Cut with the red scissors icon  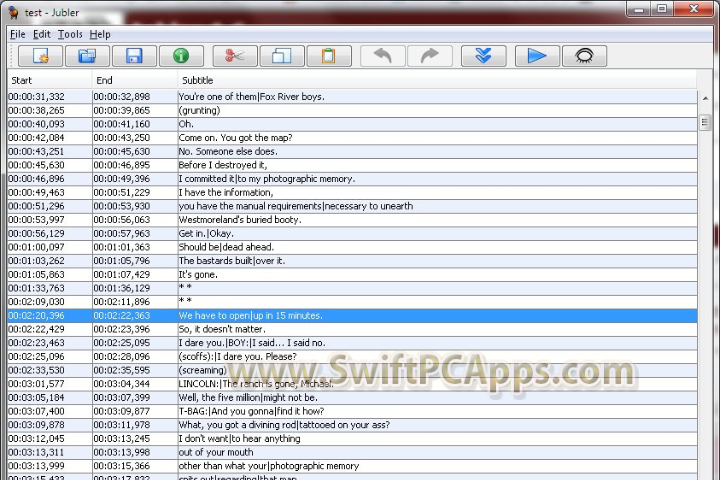click(x=235, y=56)
